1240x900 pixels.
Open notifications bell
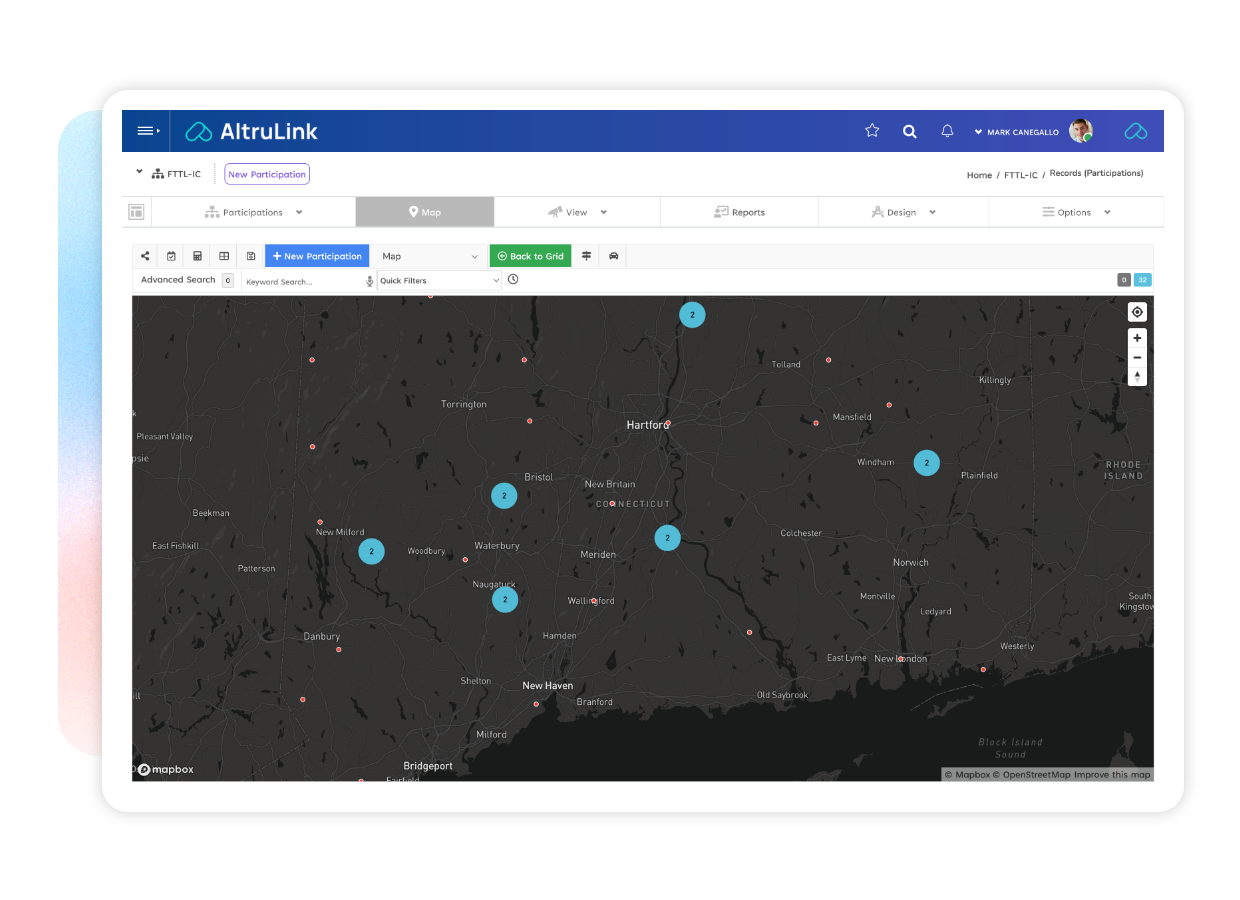(x=947, y=131)
